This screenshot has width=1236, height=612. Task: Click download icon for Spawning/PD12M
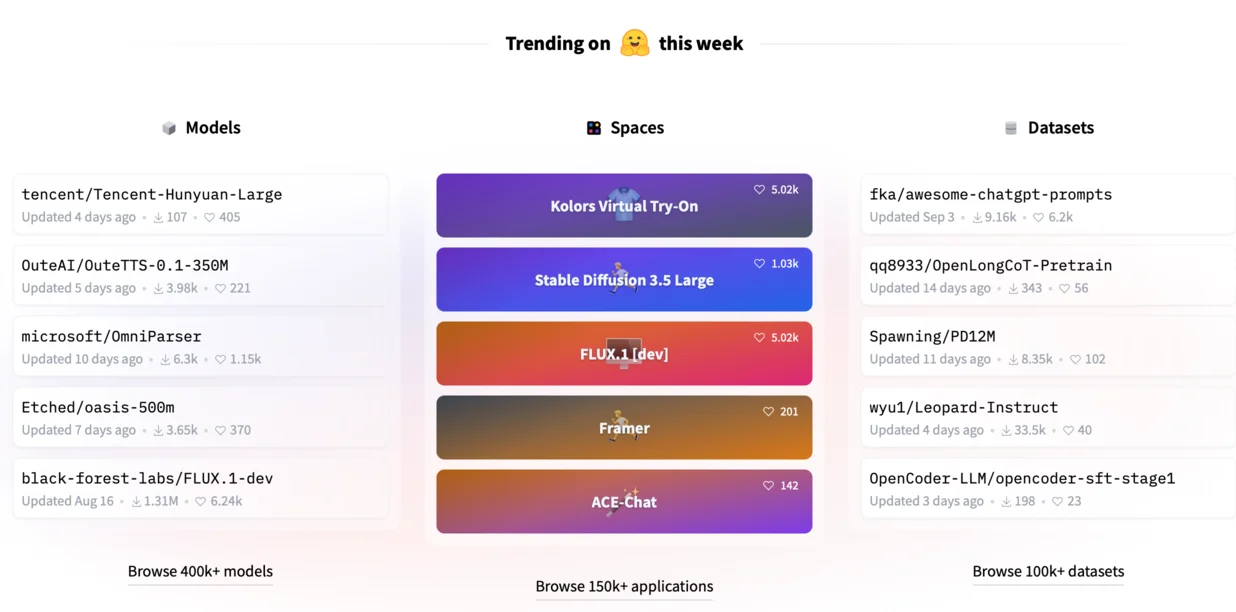(1013, 359)
